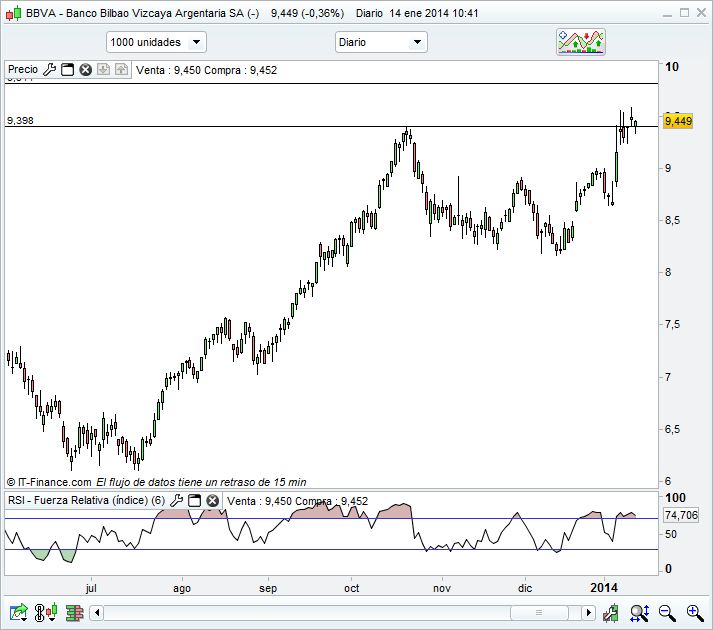
Task: Click the ago time axis label
Action: point(182,589)
